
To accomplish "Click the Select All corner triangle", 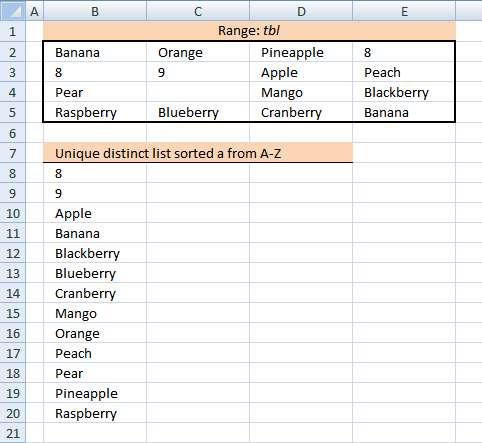I will click(x=13, y=11).
